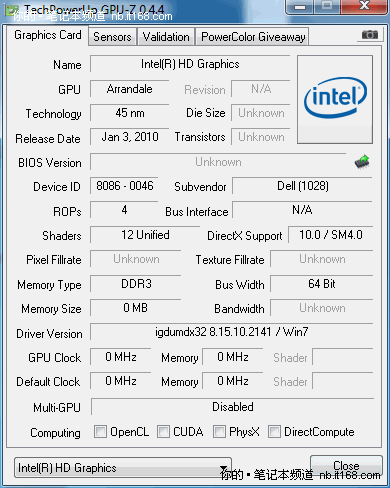Image resolution: width=390 pixels, height=488 pixels.
Task: Click the Driver Version igdumdx32 field
Action: (232, 332)
